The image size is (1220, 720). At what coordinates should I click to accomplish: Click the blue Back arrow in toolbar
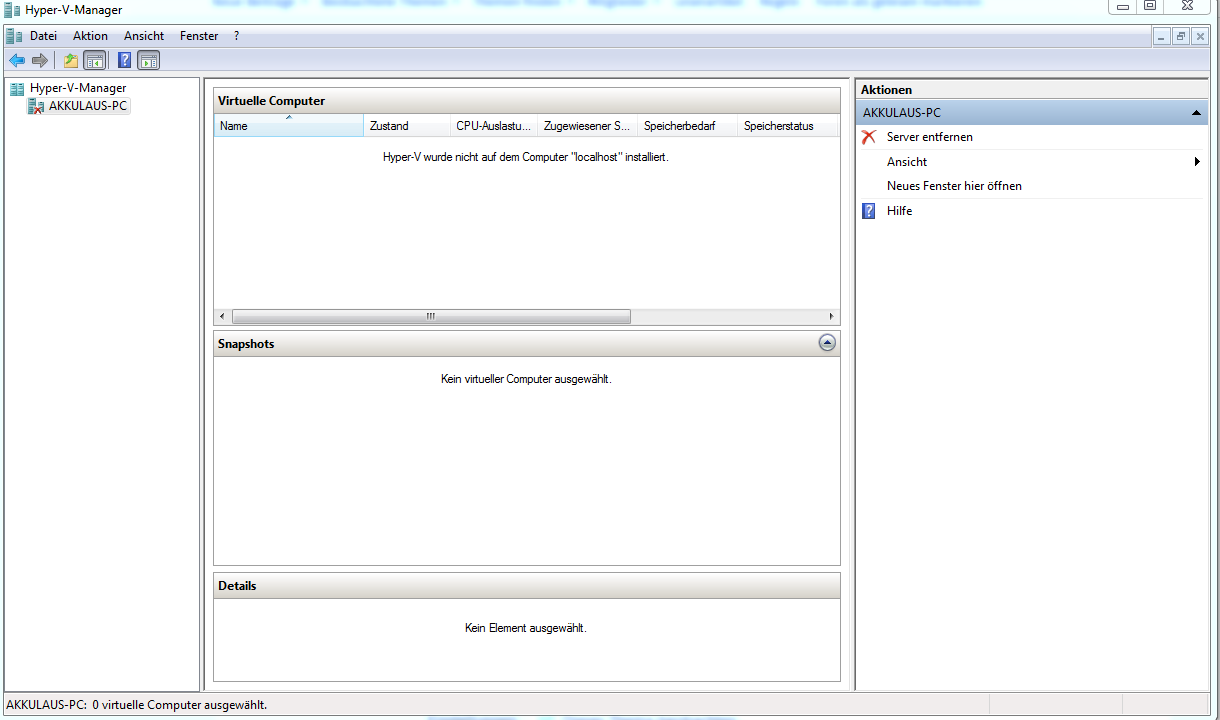[17, 60]
